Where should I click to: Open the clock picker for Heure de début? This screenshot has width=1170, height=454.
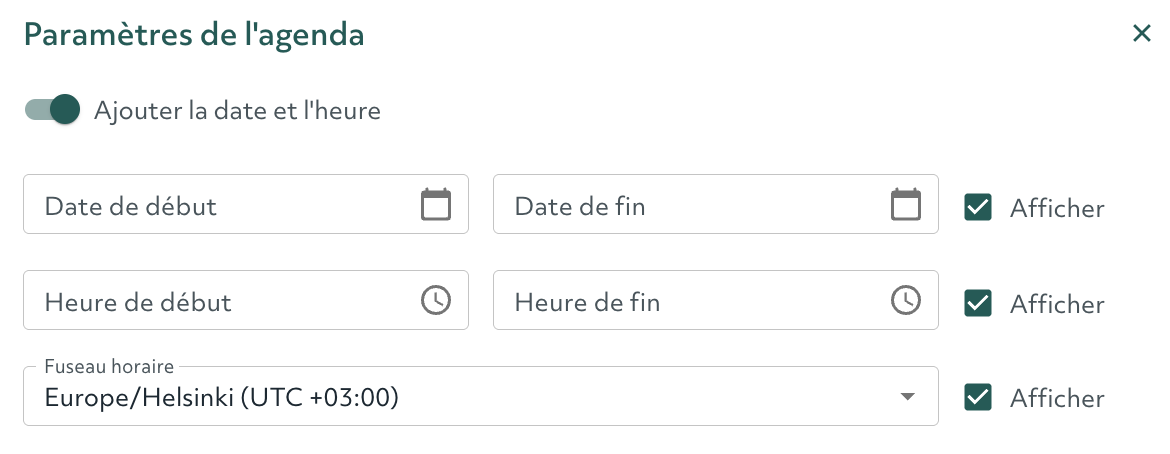[x=436, y=300]
